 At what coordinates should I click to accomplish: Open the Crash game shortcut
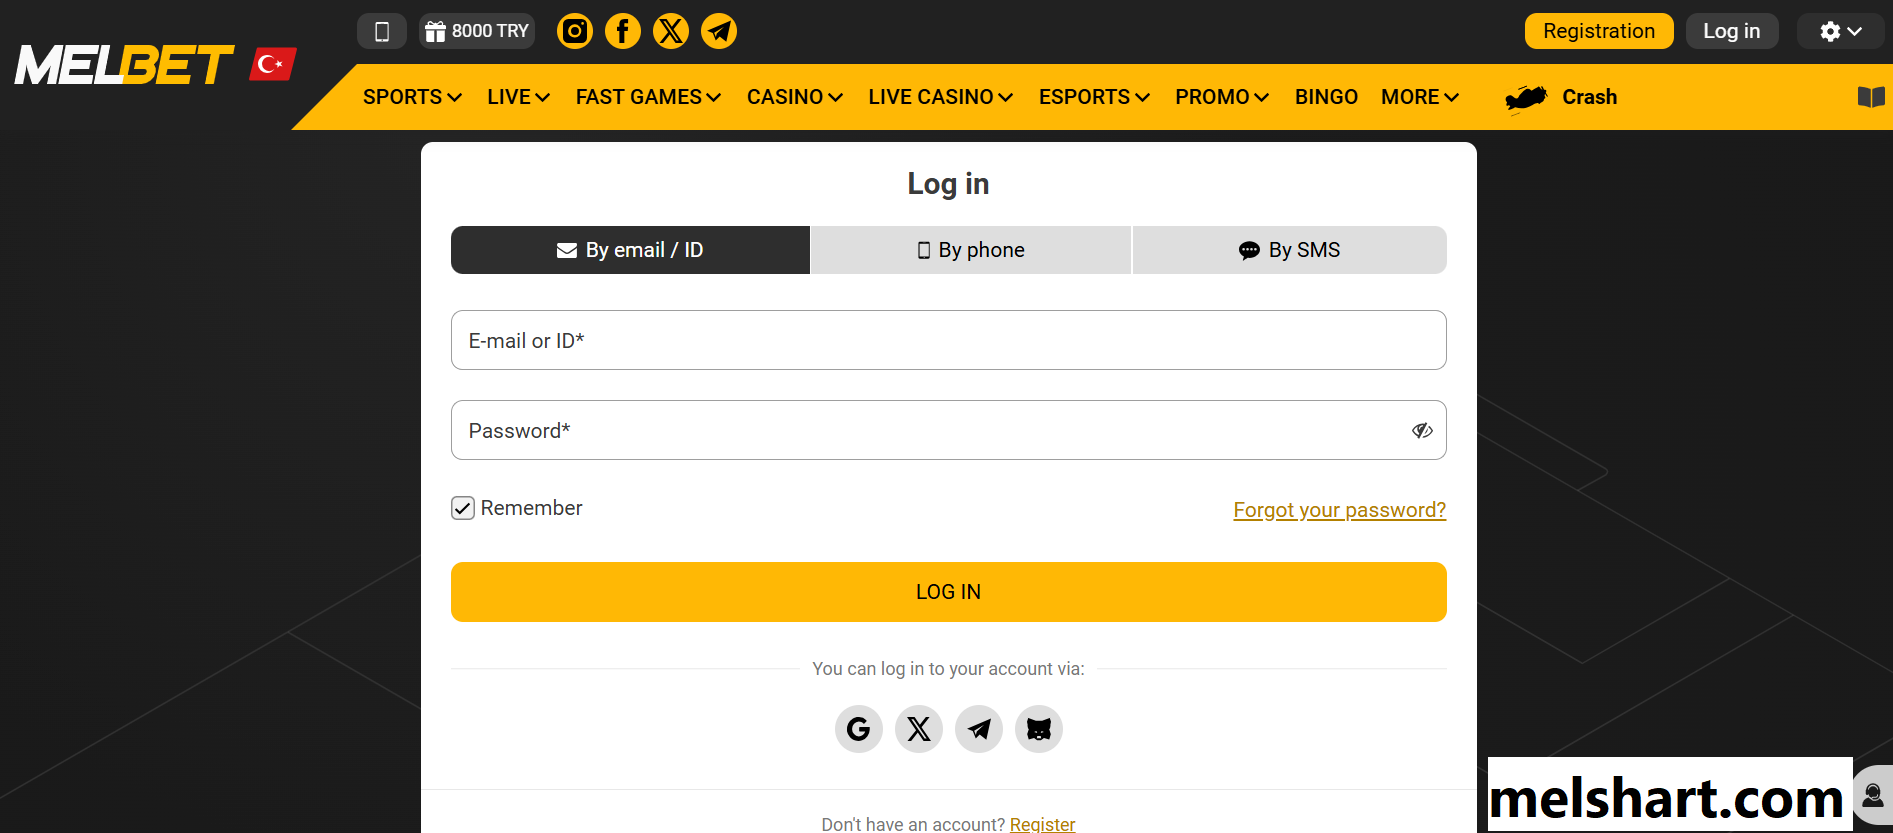(x=1562, y=97)
